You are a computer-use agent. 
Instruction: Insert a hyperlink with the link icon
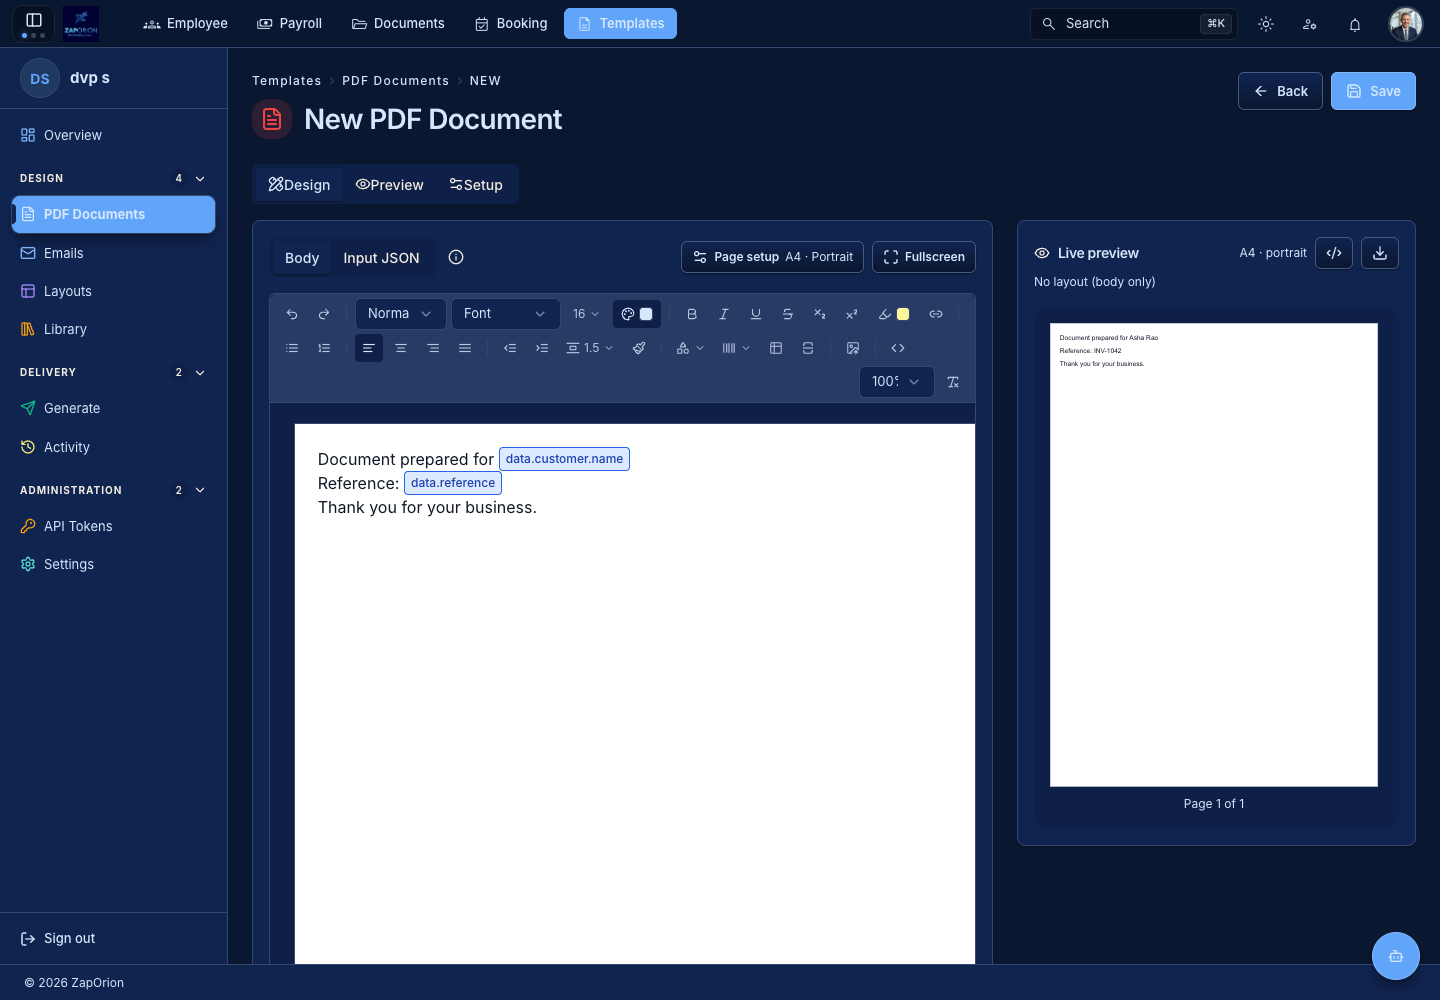pos(936,314)
